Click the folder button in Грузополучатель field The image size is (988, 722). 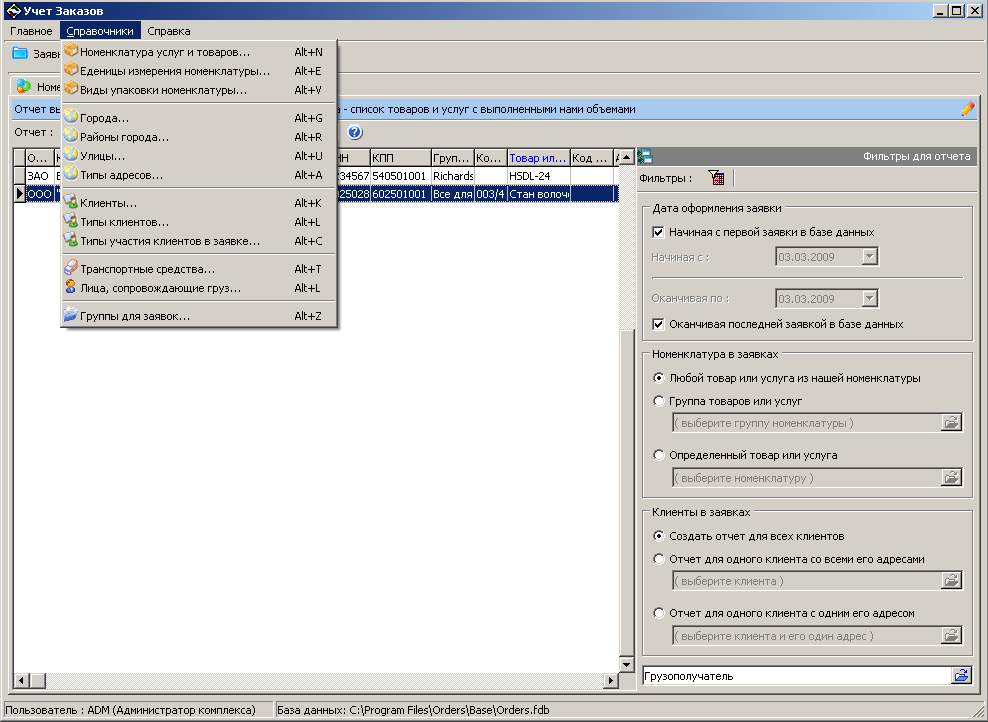click(x=961, y=676)
